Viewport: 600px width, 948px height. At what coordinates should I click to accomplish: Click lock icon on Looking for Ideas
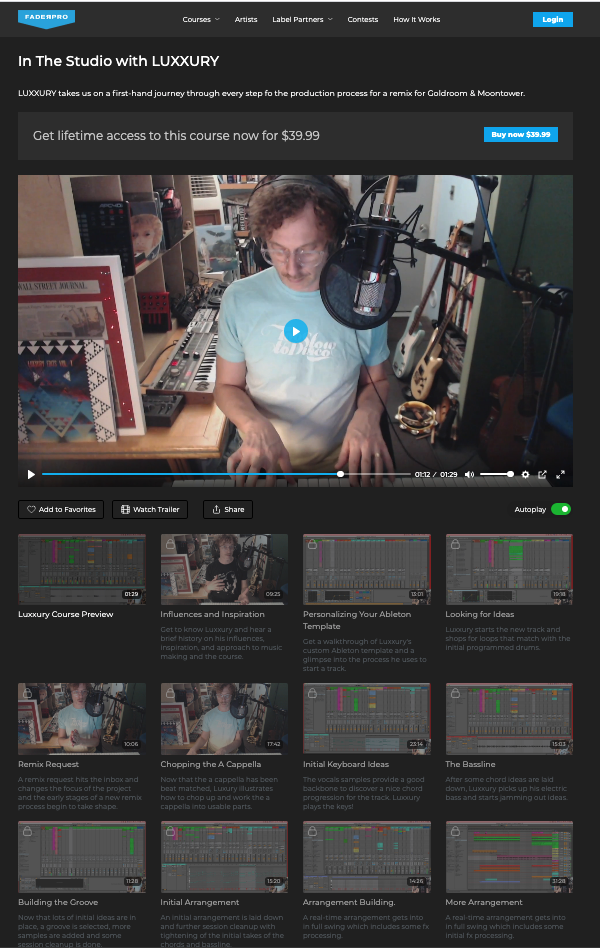click(x=455, y=544)
